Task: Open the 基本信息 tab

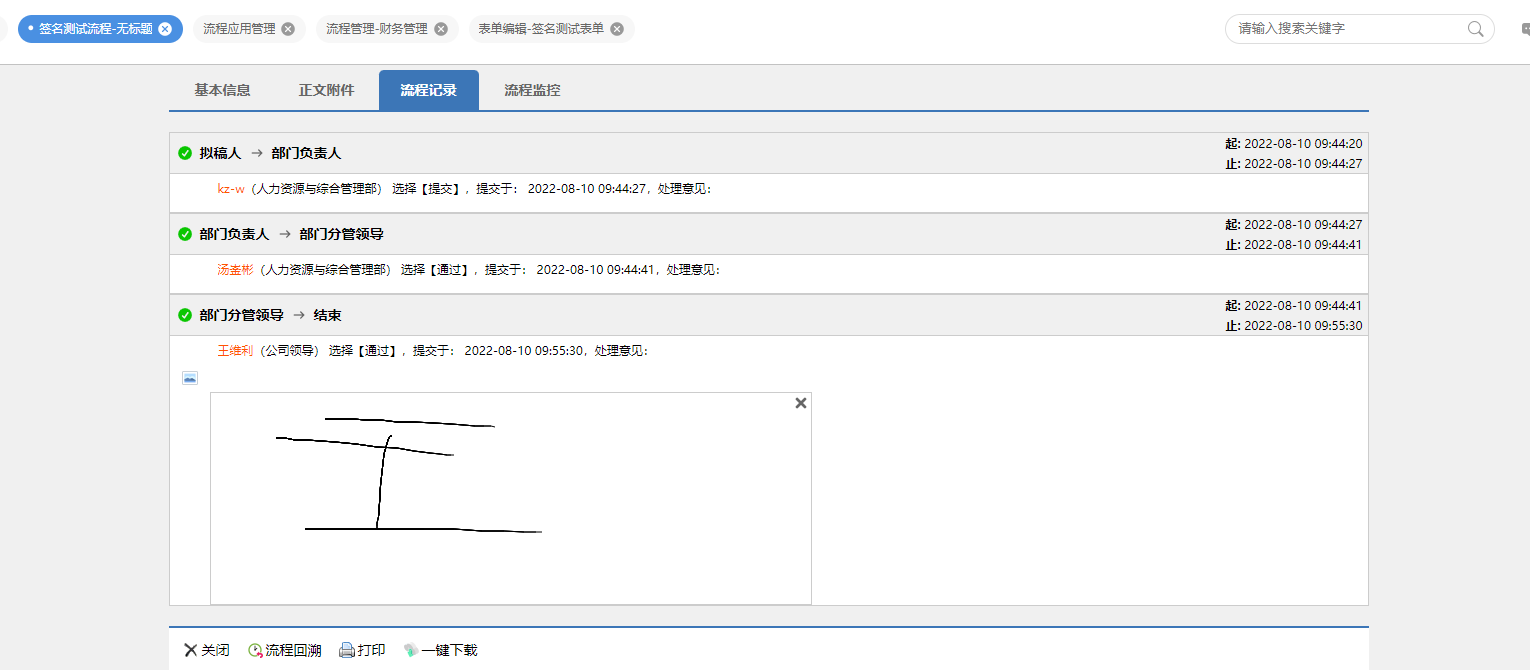Action: coord(222,90)
